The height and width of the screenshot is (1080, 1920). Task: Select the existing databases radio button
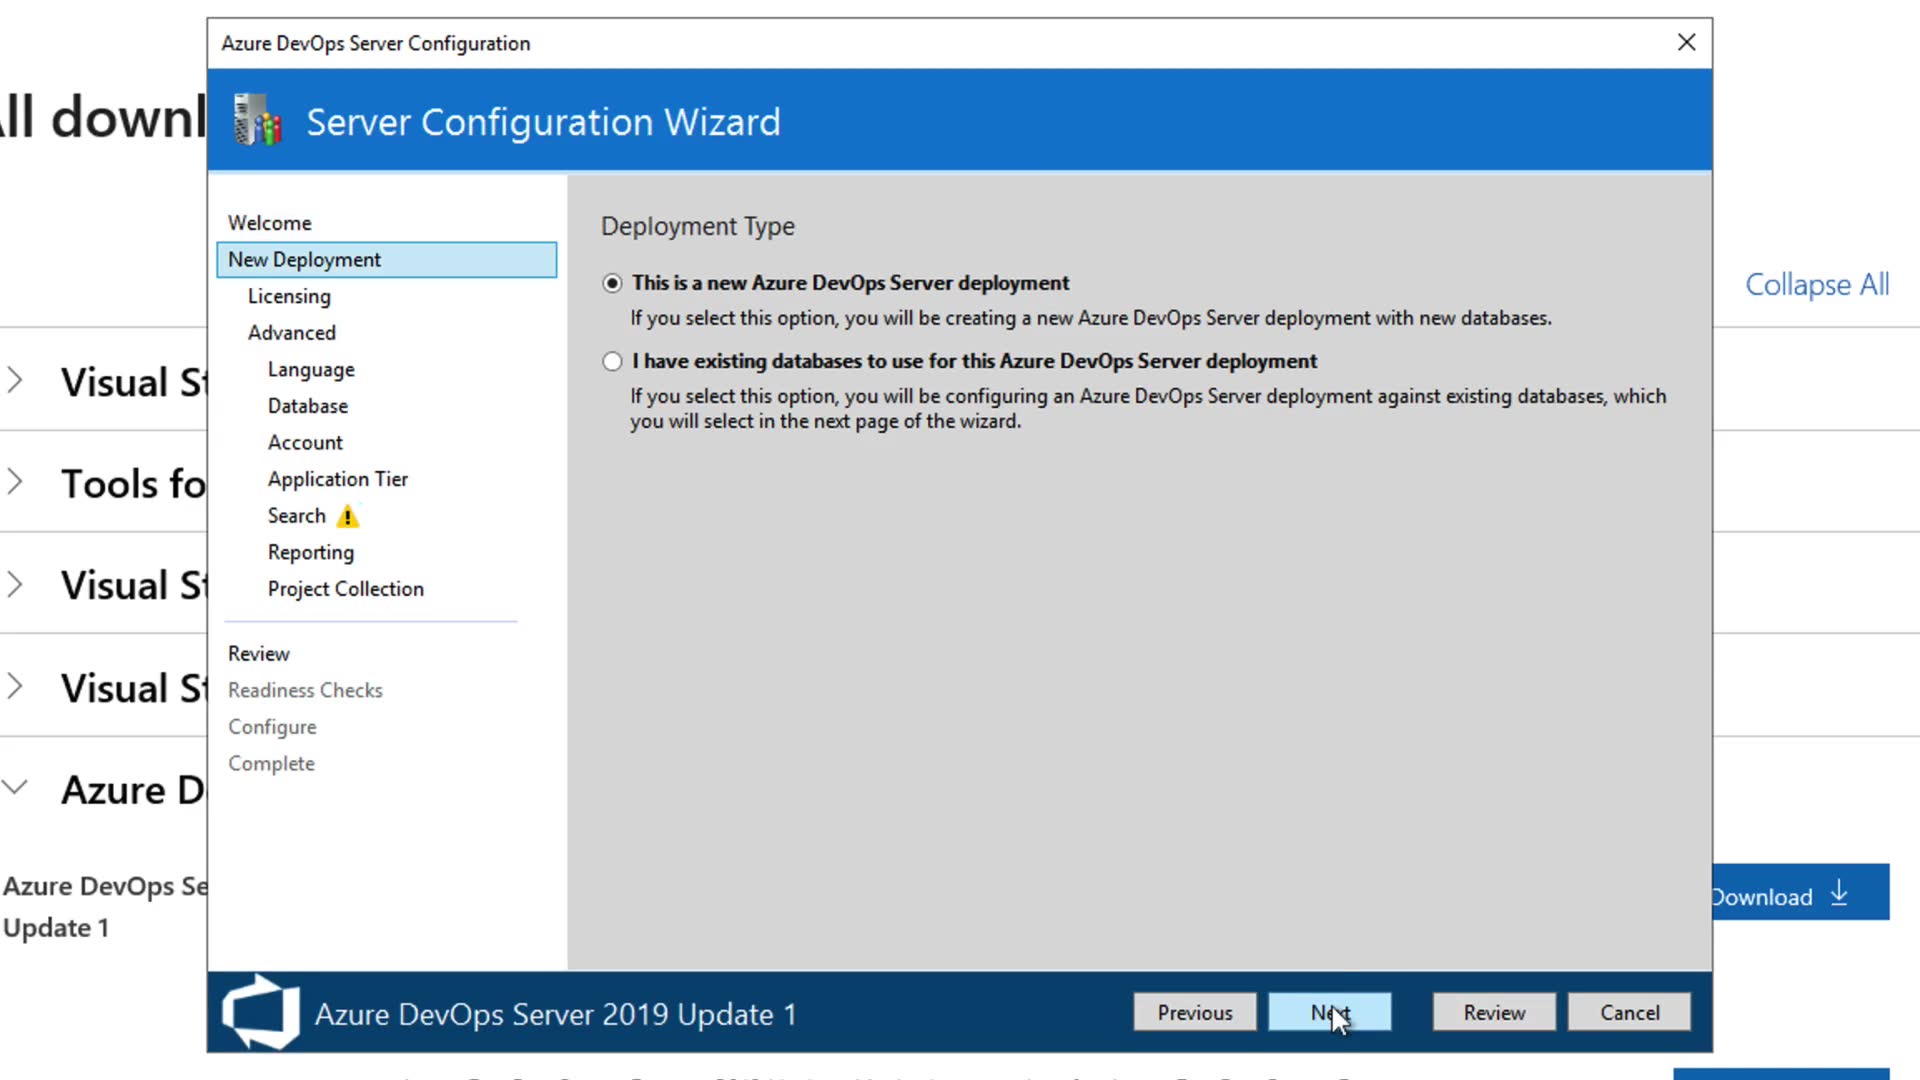pos(612,361)
